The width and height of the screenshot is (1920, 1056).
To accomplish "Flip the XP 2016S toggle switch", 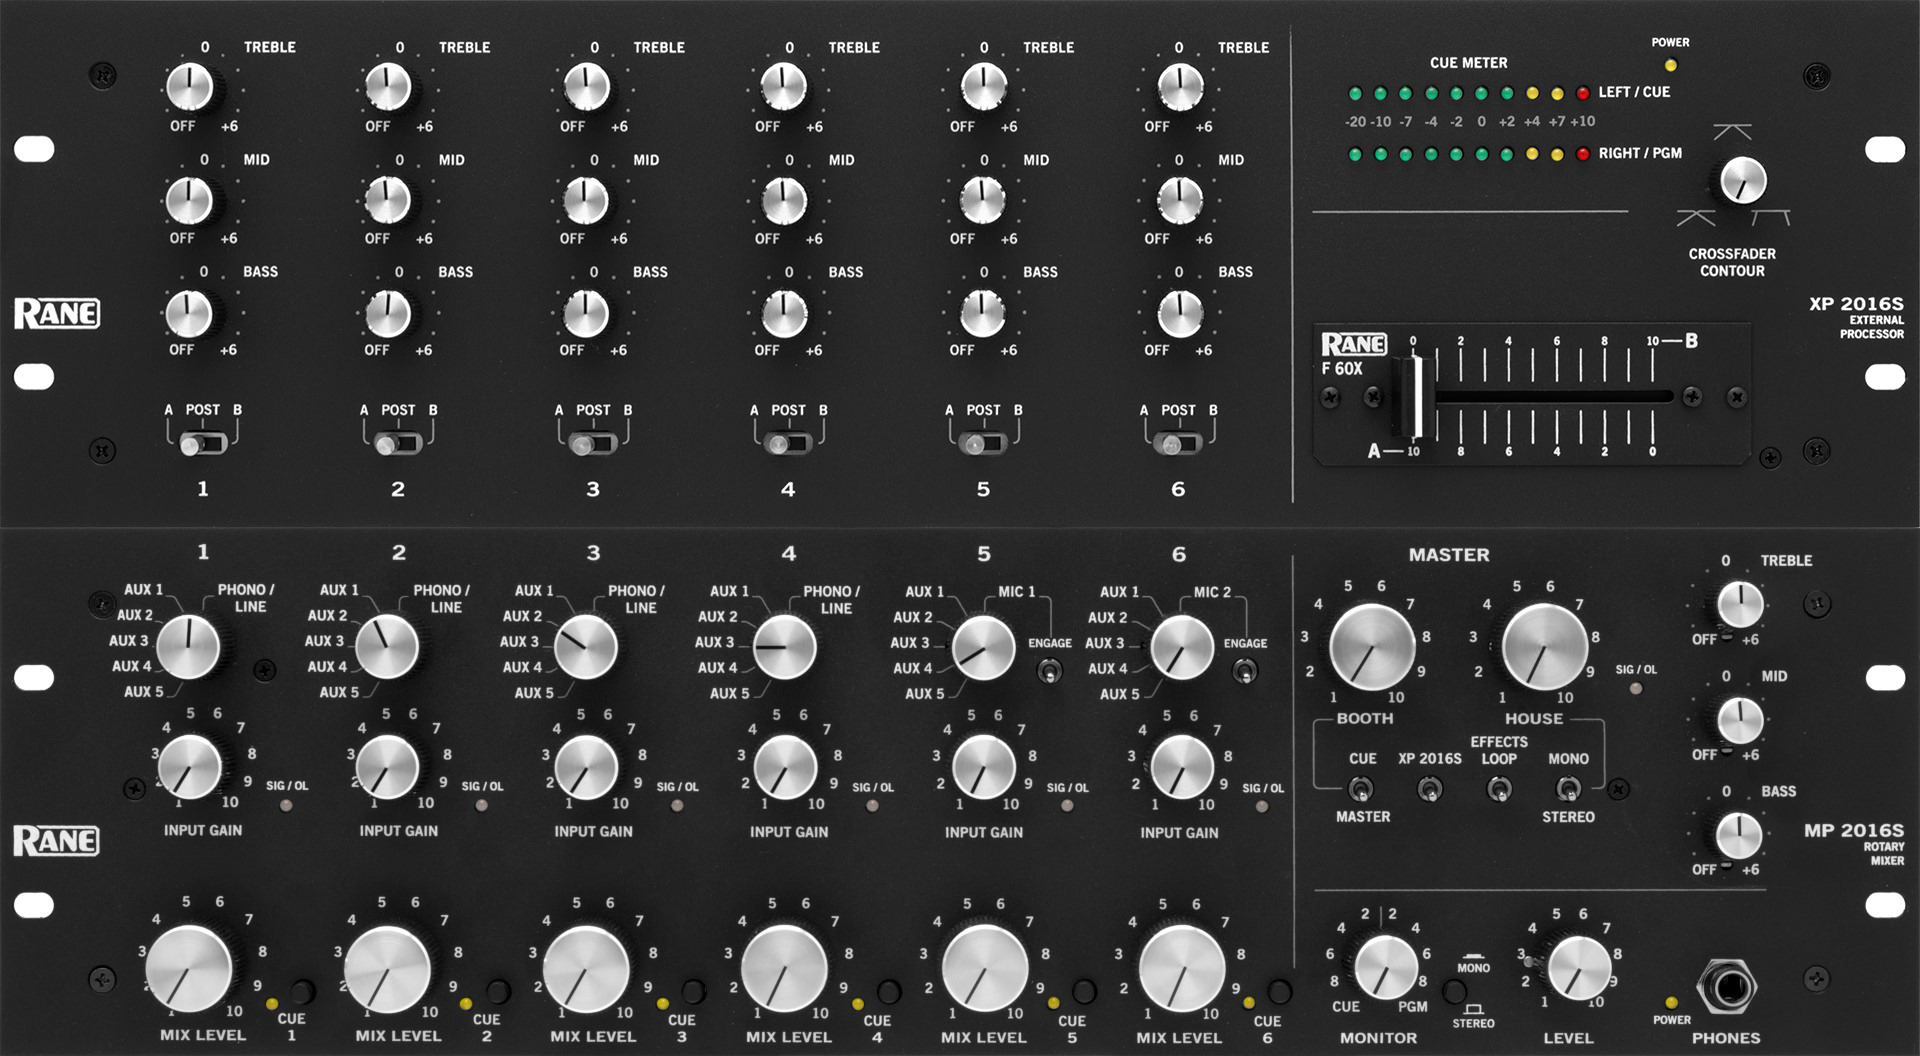I will (x=1429, y=790).
